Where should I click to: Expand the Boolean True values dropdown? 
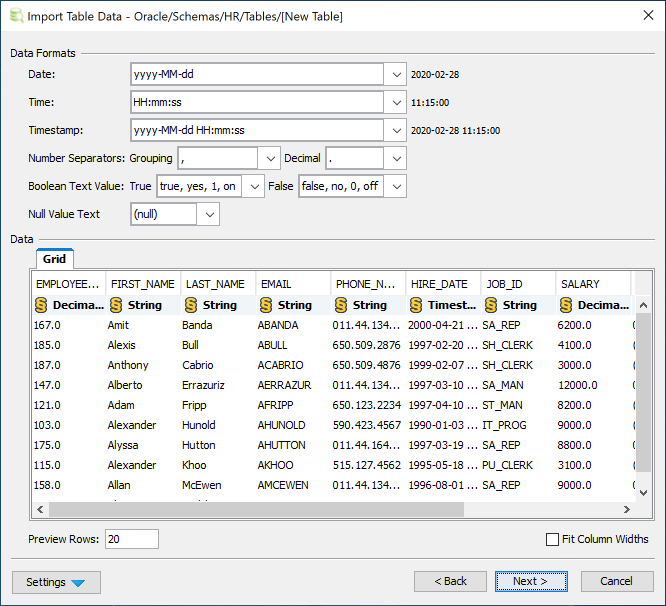pos(253,186)
